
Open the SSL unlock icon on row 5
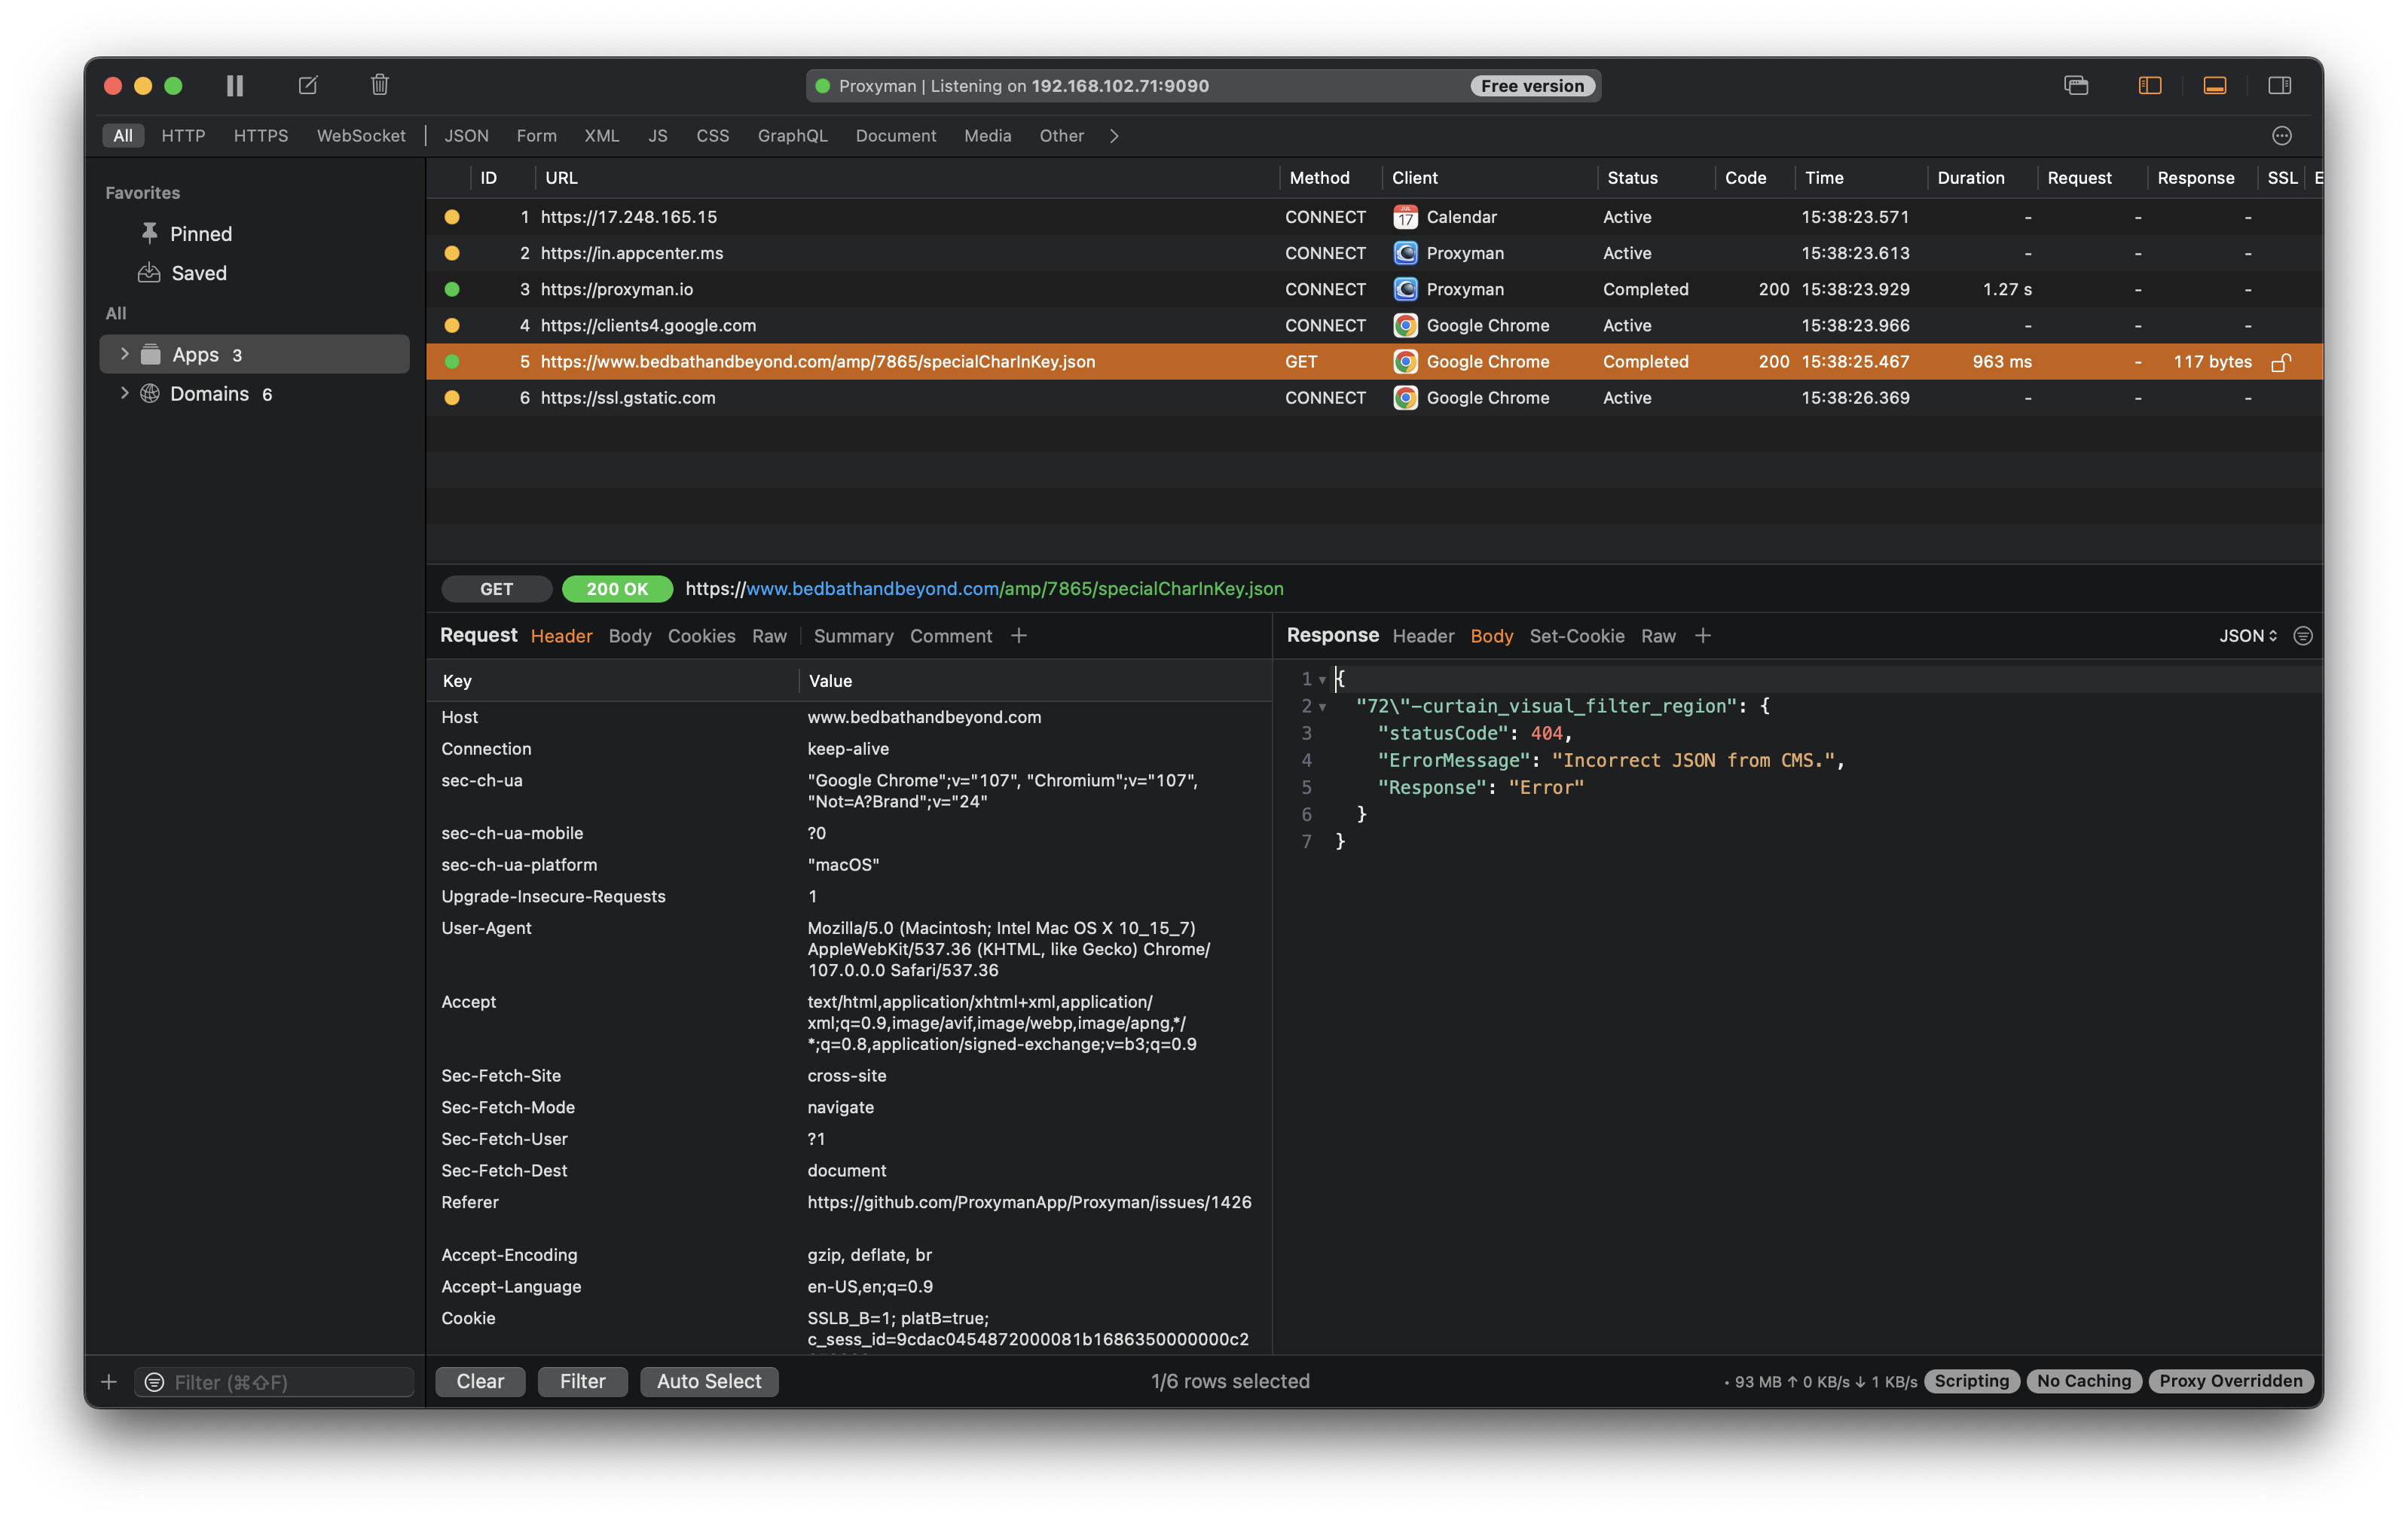(x=2280, y=362)
